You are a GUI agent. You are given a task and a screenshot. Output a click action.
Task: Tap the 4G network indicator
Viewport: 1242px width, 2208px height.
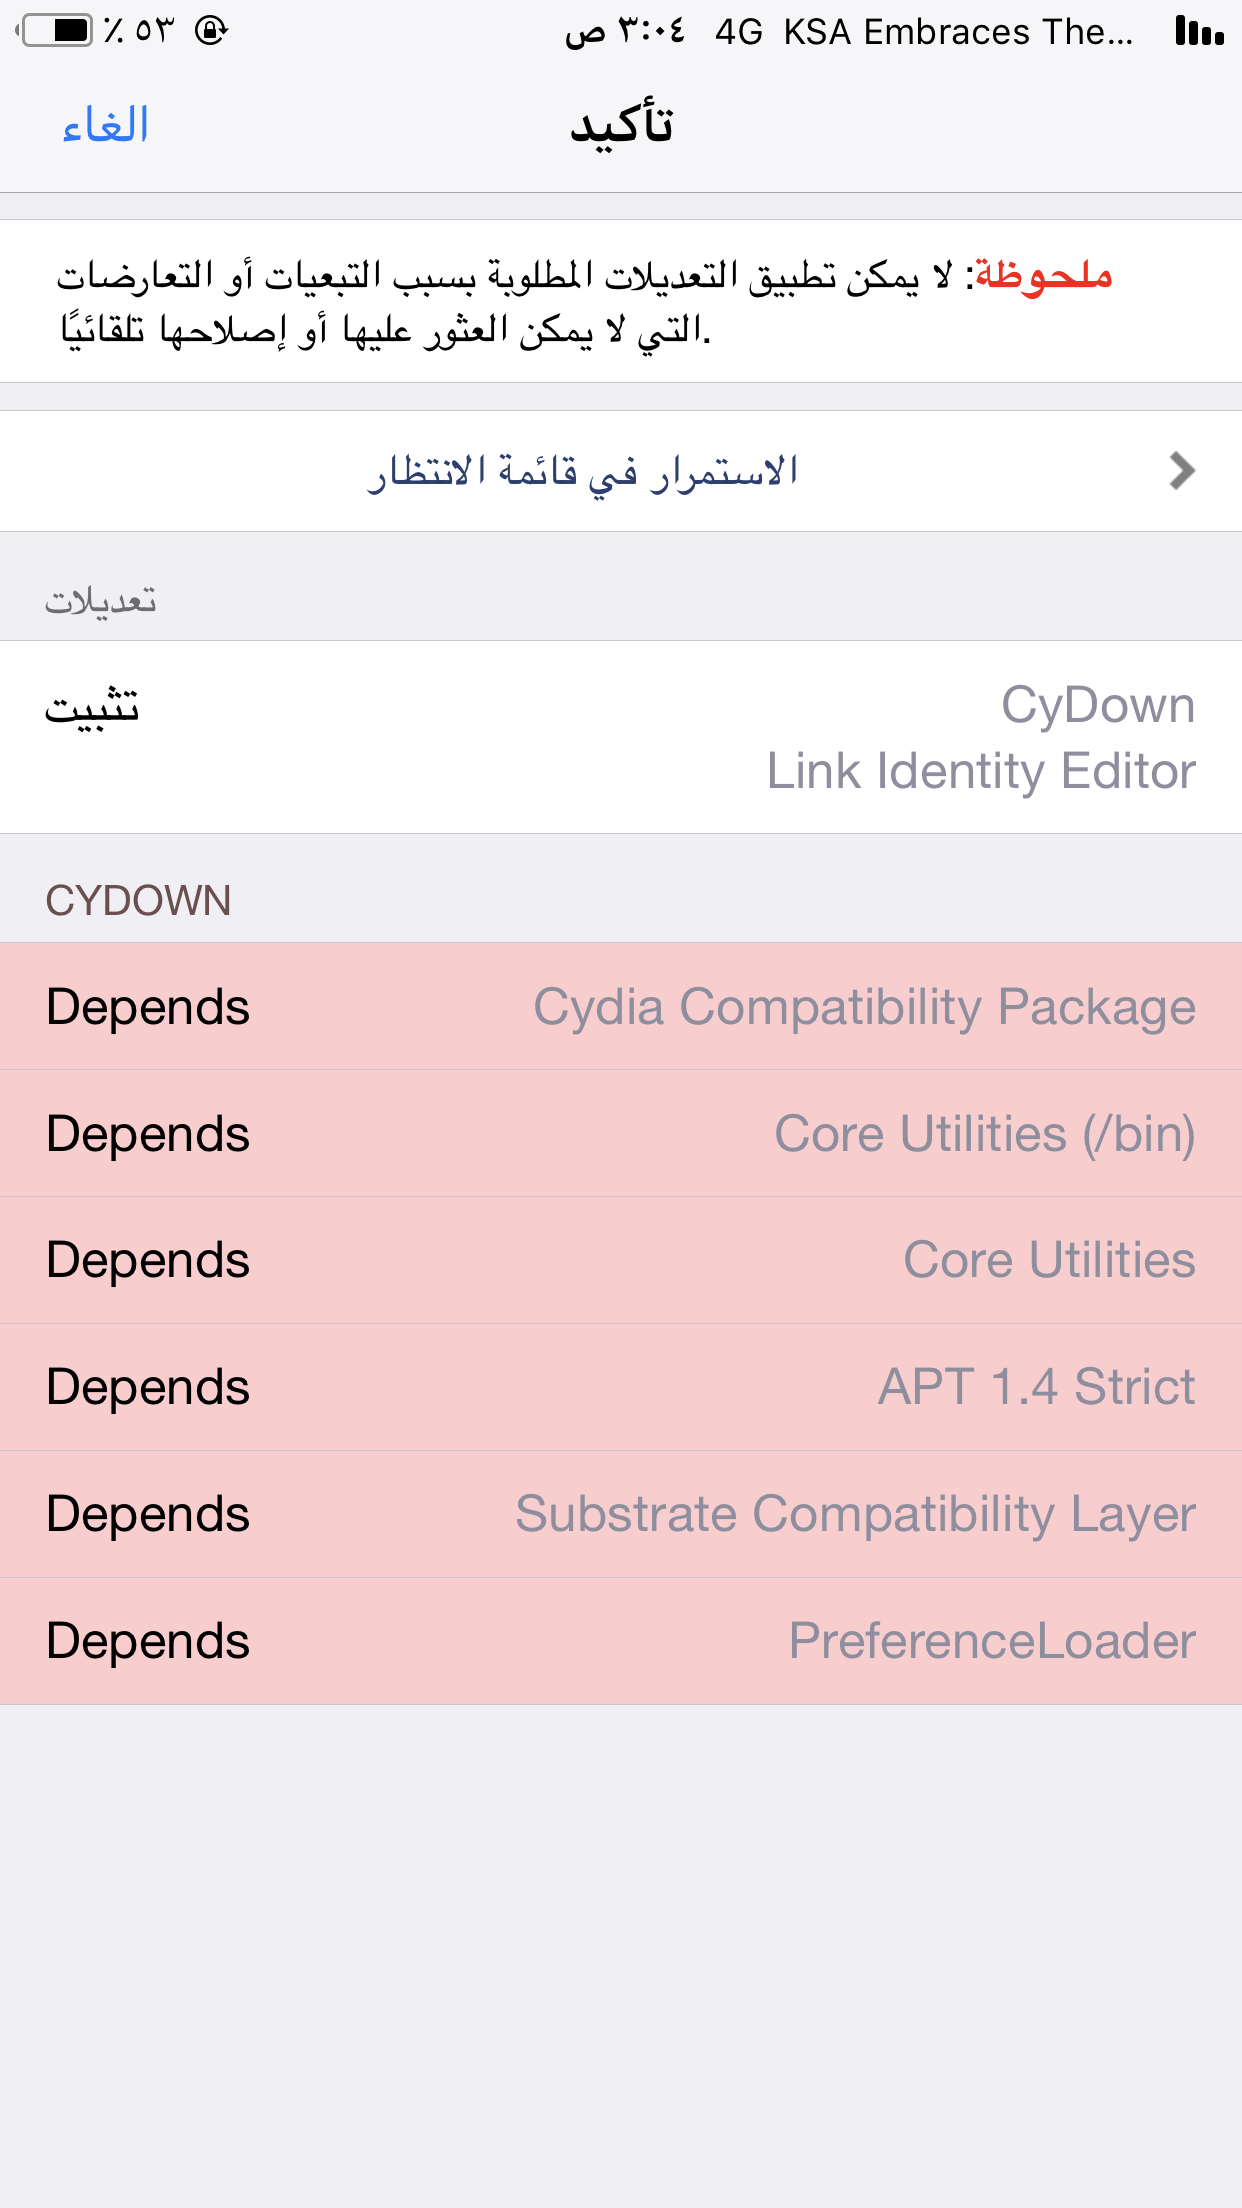[x=738, y=33]
